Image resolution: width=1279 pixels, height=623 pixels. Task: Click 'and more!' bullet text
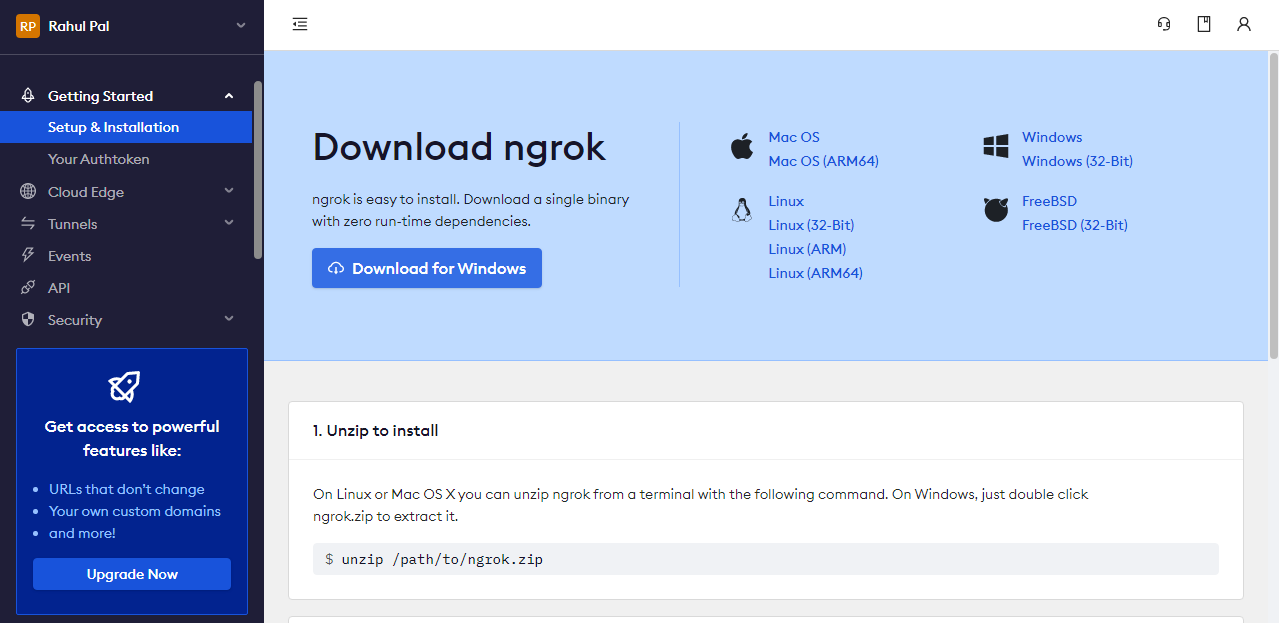pyautogui.click(x=82, y=533)
